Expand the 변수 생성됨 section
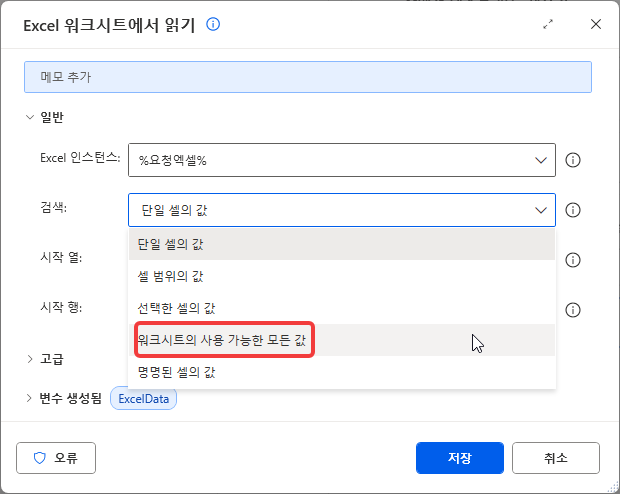This screenshot has height=494, width=620. click(x=29, y=398)
